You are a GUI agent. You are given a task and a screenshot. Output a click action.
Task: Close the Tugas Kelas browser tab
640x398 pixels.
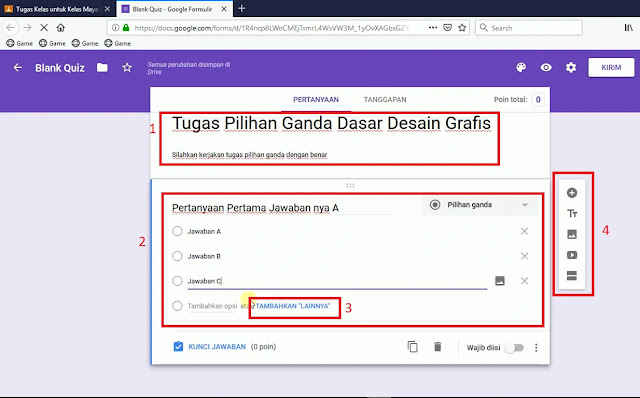click(x=107, y=9)
